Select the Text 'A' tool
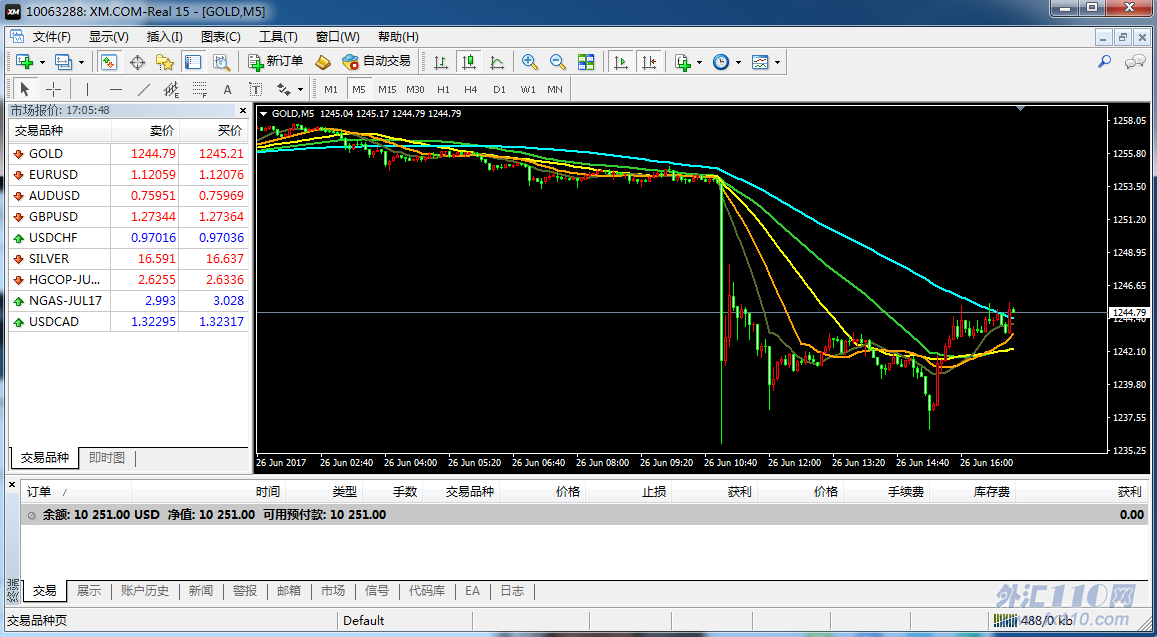1157x637 pixels. [227, 89]
